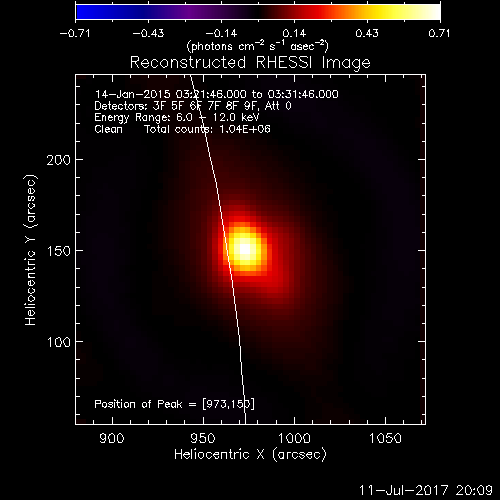Click the 'Detectors: 3F 5F 6F 7F 8F 9F, Att 0' line
This screenshot has height=500, width=500.
(x=193, y=106)
